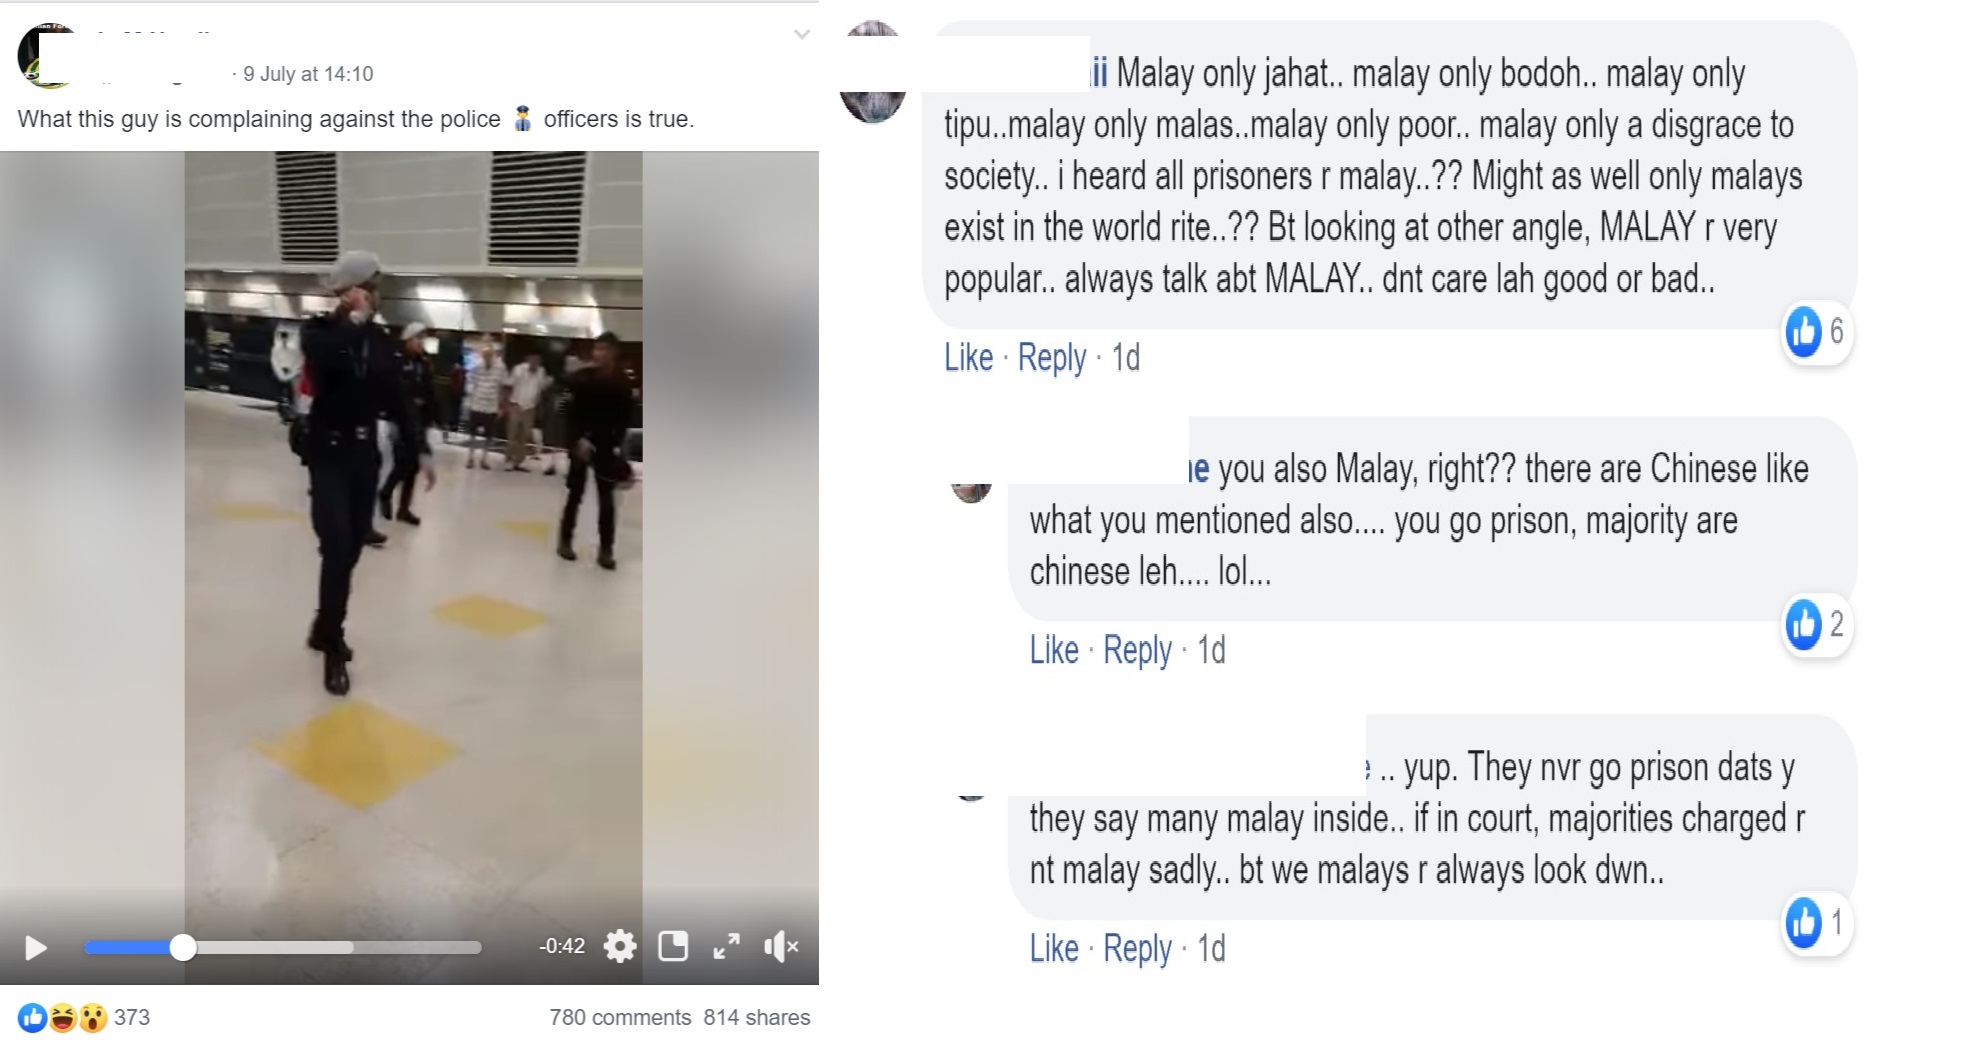Click the picture-in-picture pop-out icon
Viewport: 1974px width, 1043px height.
click(x=673, y=946)
